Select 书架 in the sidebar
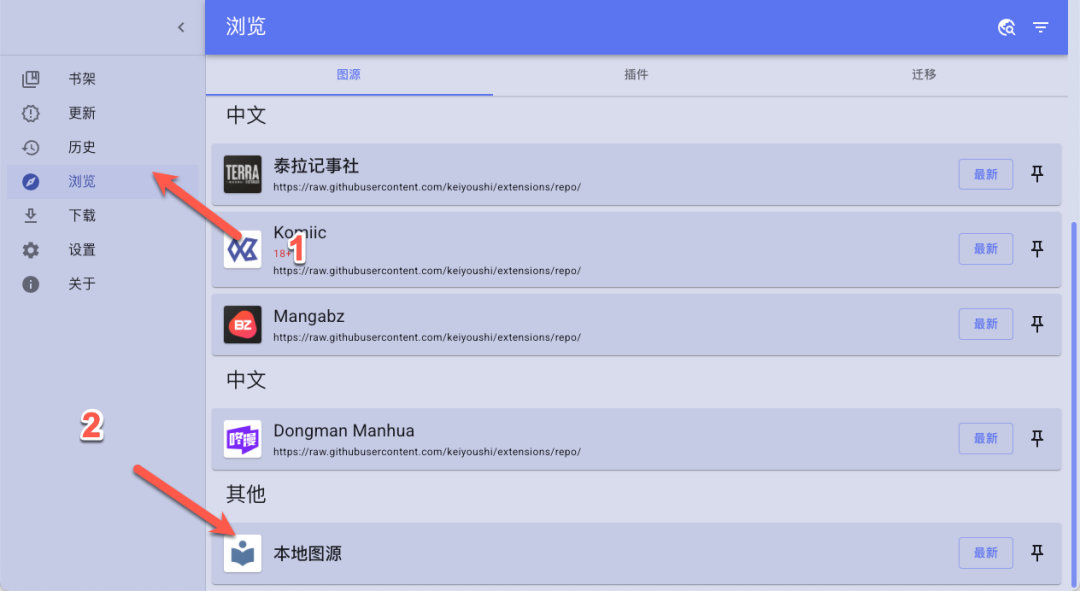The height and width of the screenshot is (591, 1080). [x=79, y=77]
